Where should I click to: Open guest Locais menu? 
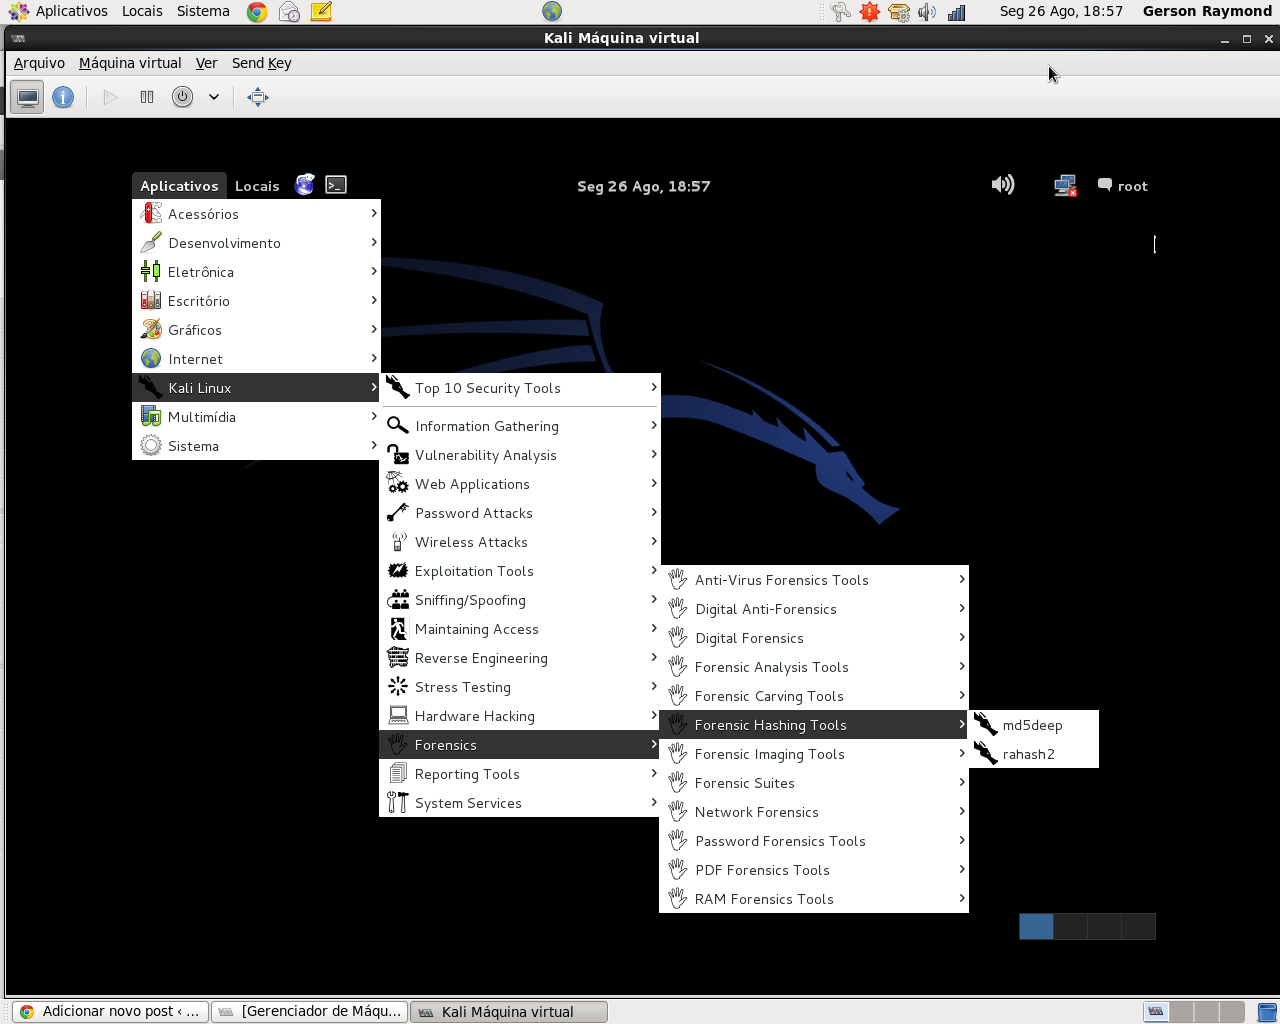pos(257,186)
